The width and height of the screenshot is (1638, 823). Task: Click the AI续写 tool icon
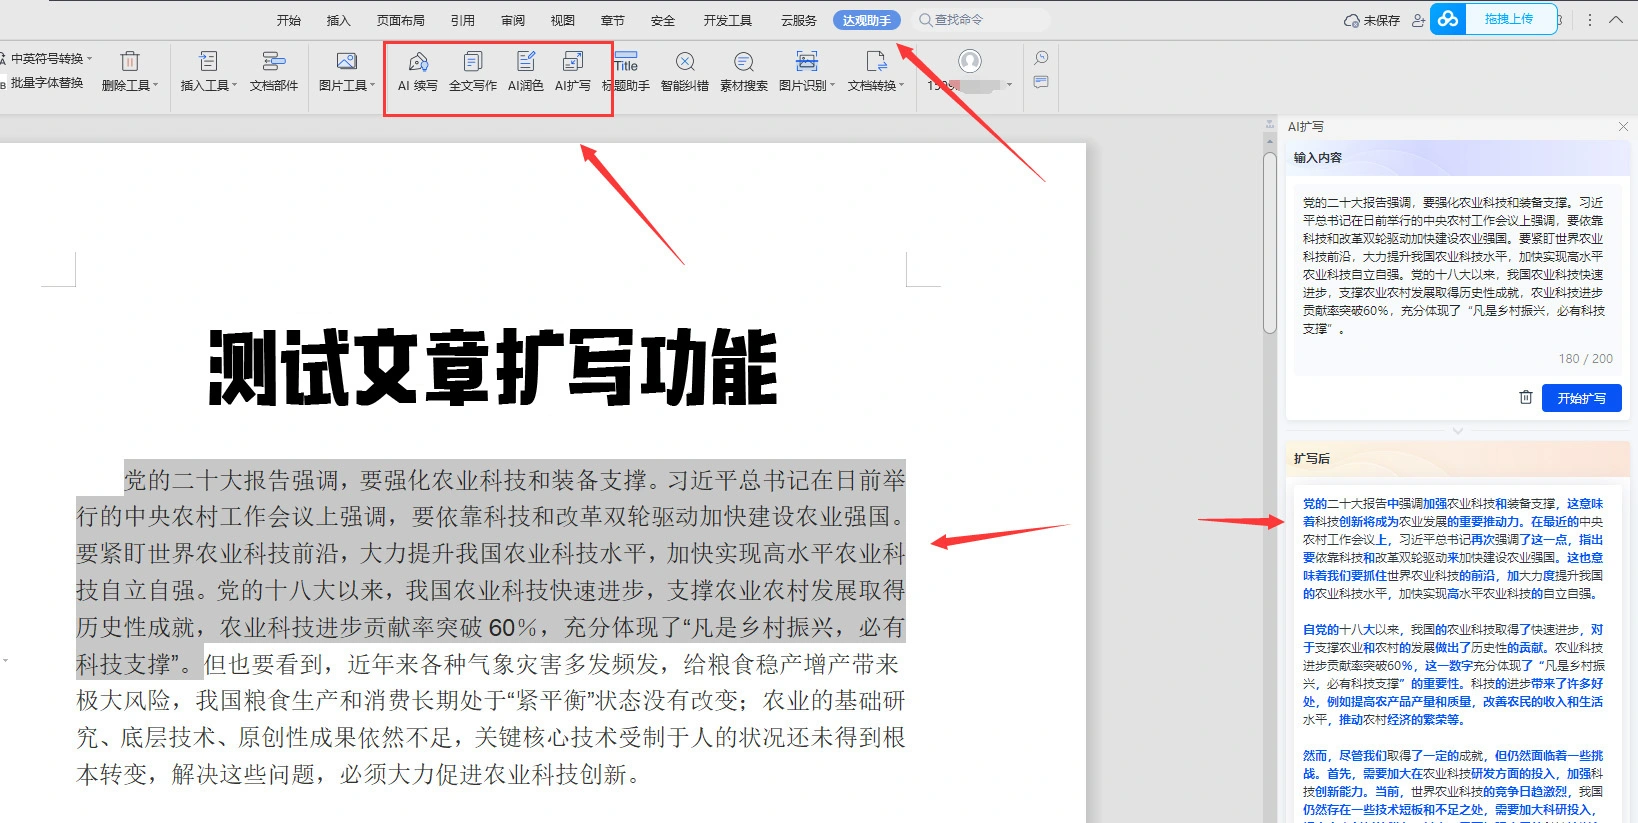[418, 71]
